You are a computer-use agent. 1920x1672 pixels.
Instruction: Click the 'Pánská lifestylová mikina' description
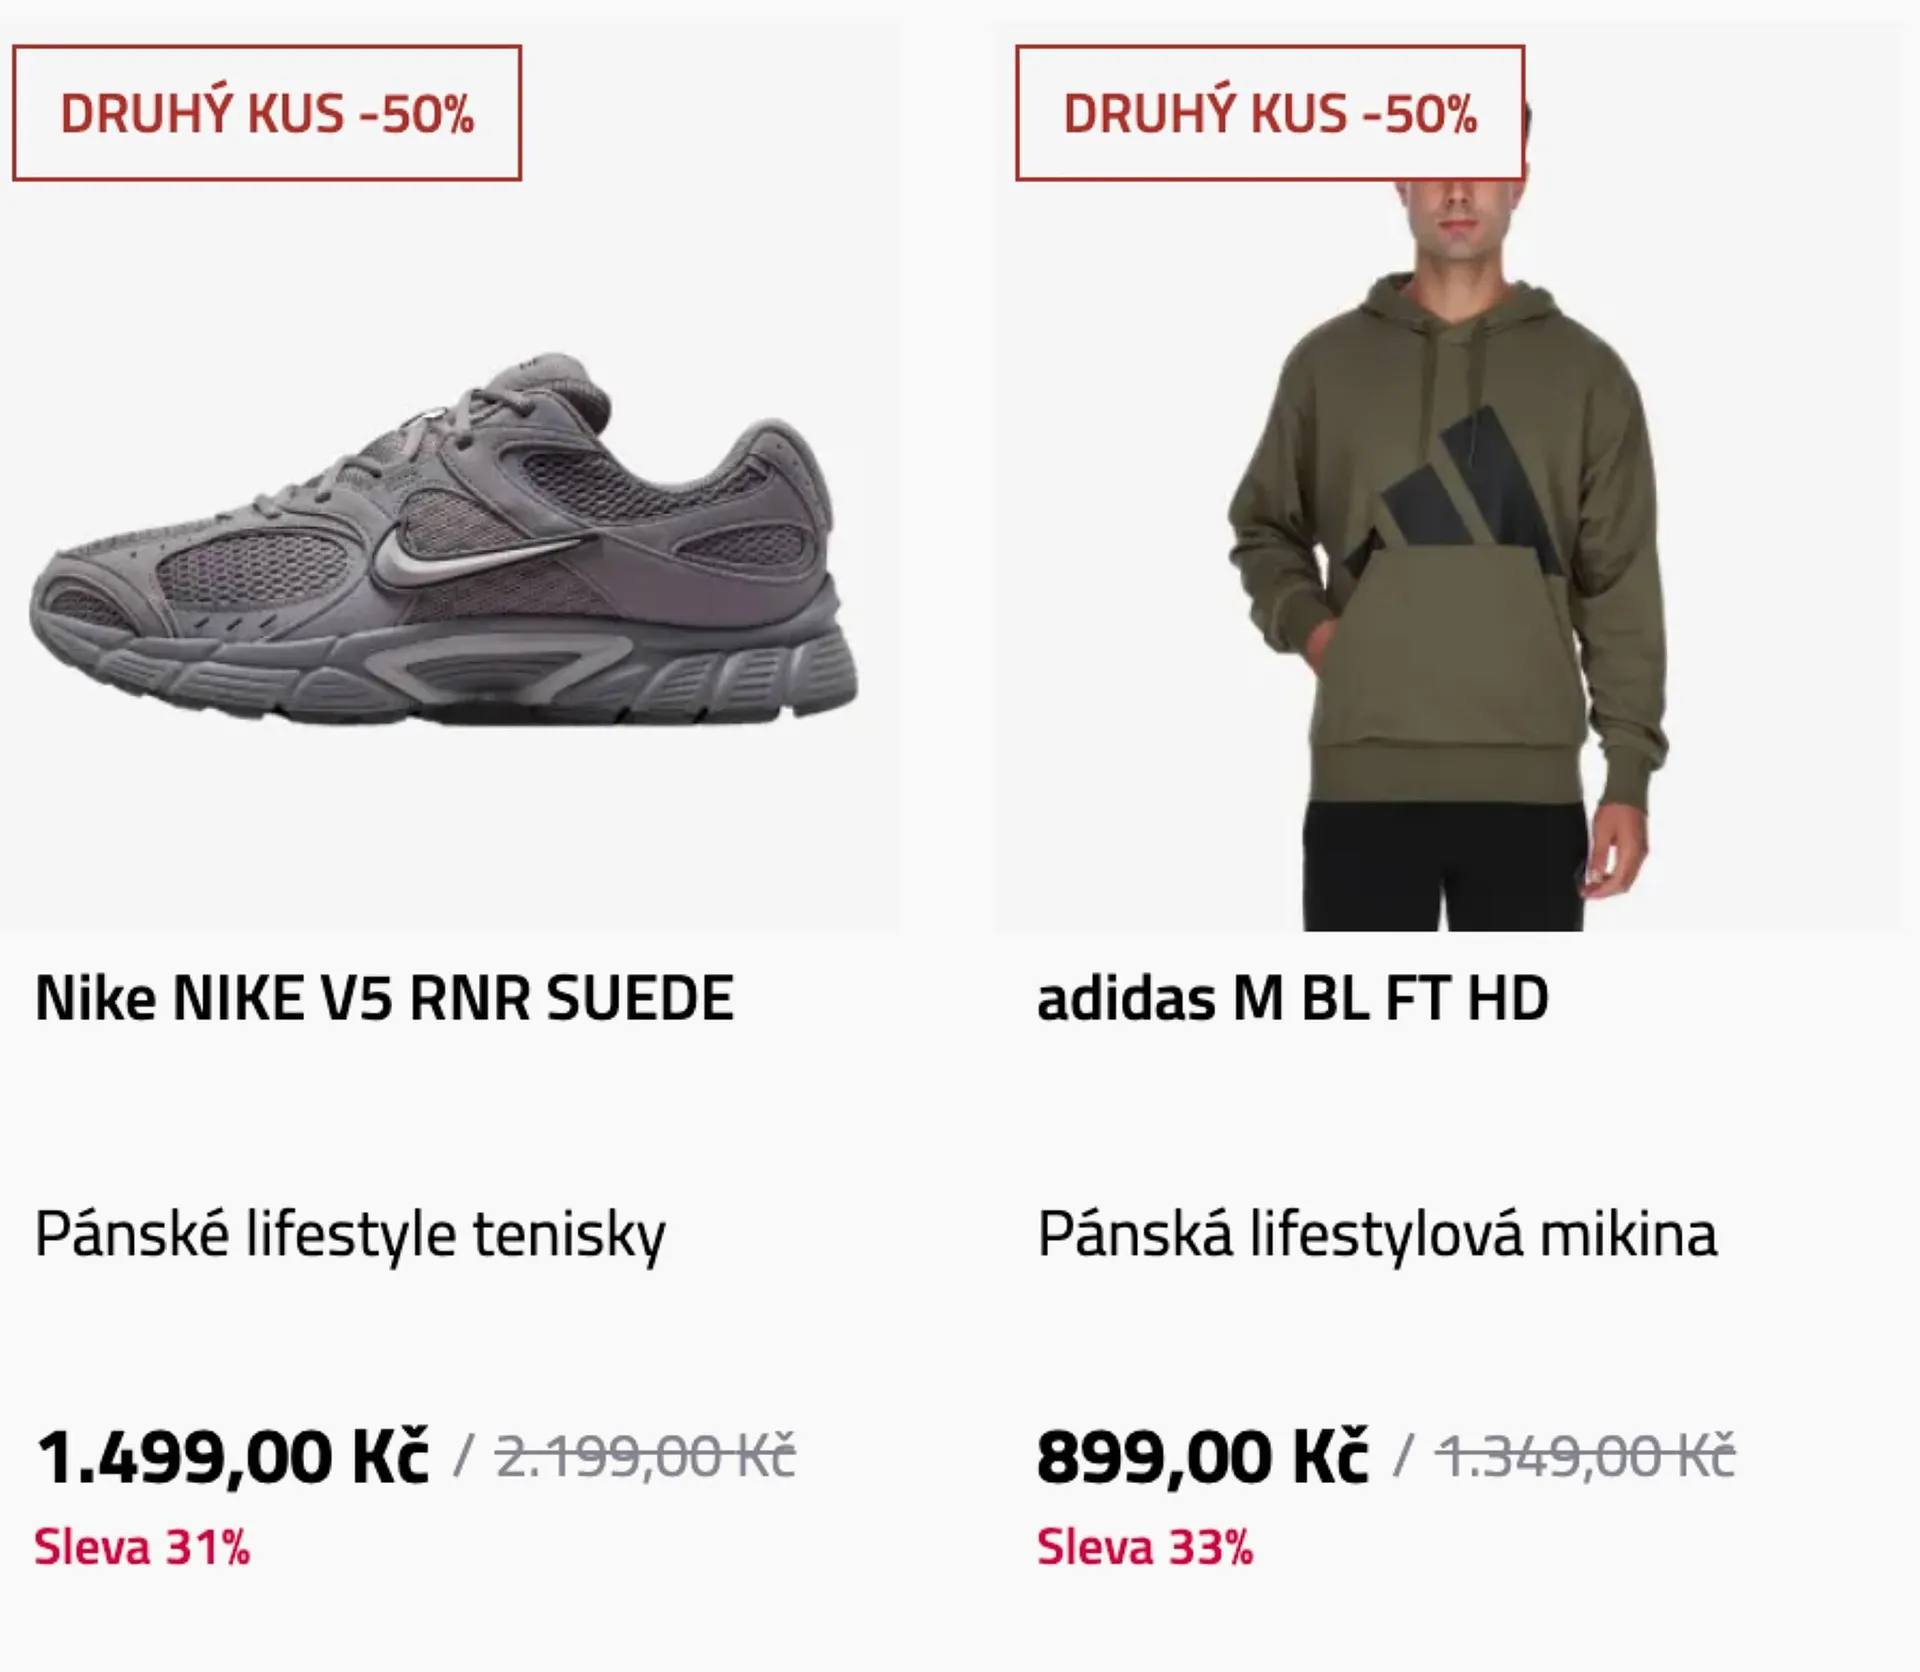[1377, 1234]
